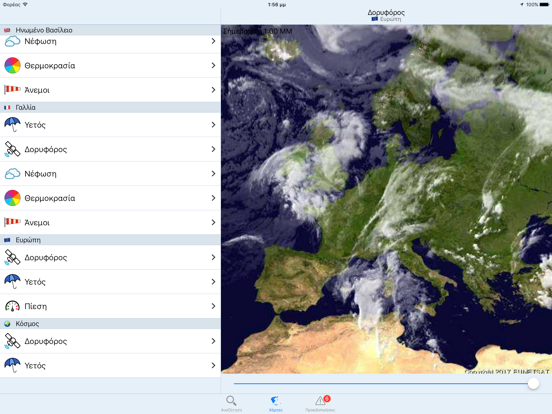The image size is (552, 414).
Task: Select the Υετός label in the Κόσμος section
Action: coord(35,366)
